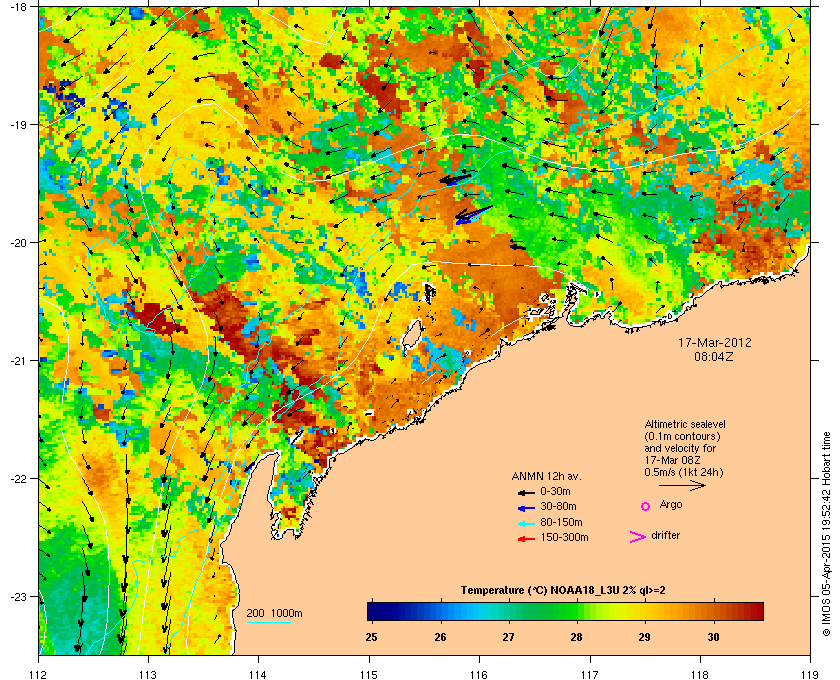Click the '17-Mar-2012' date label

(715, 342)
